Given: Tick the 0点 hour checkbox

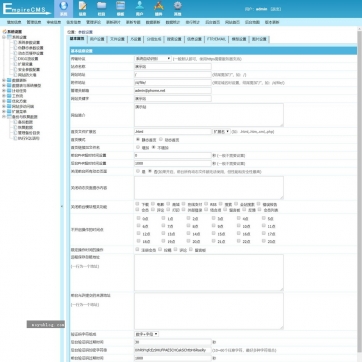Looking at the screenshot, I should (138, 218).
